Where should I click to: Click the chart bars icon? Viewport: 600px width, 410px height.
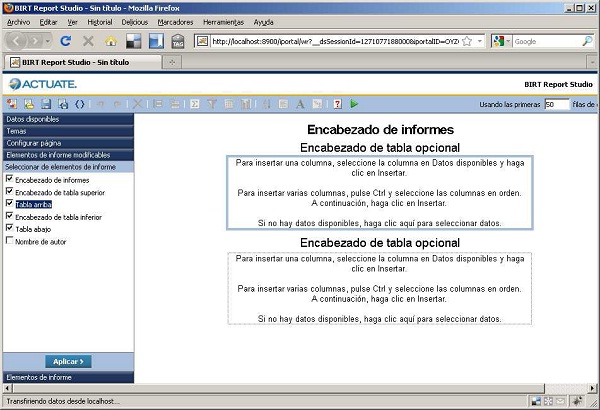click(x=246, y=104)
